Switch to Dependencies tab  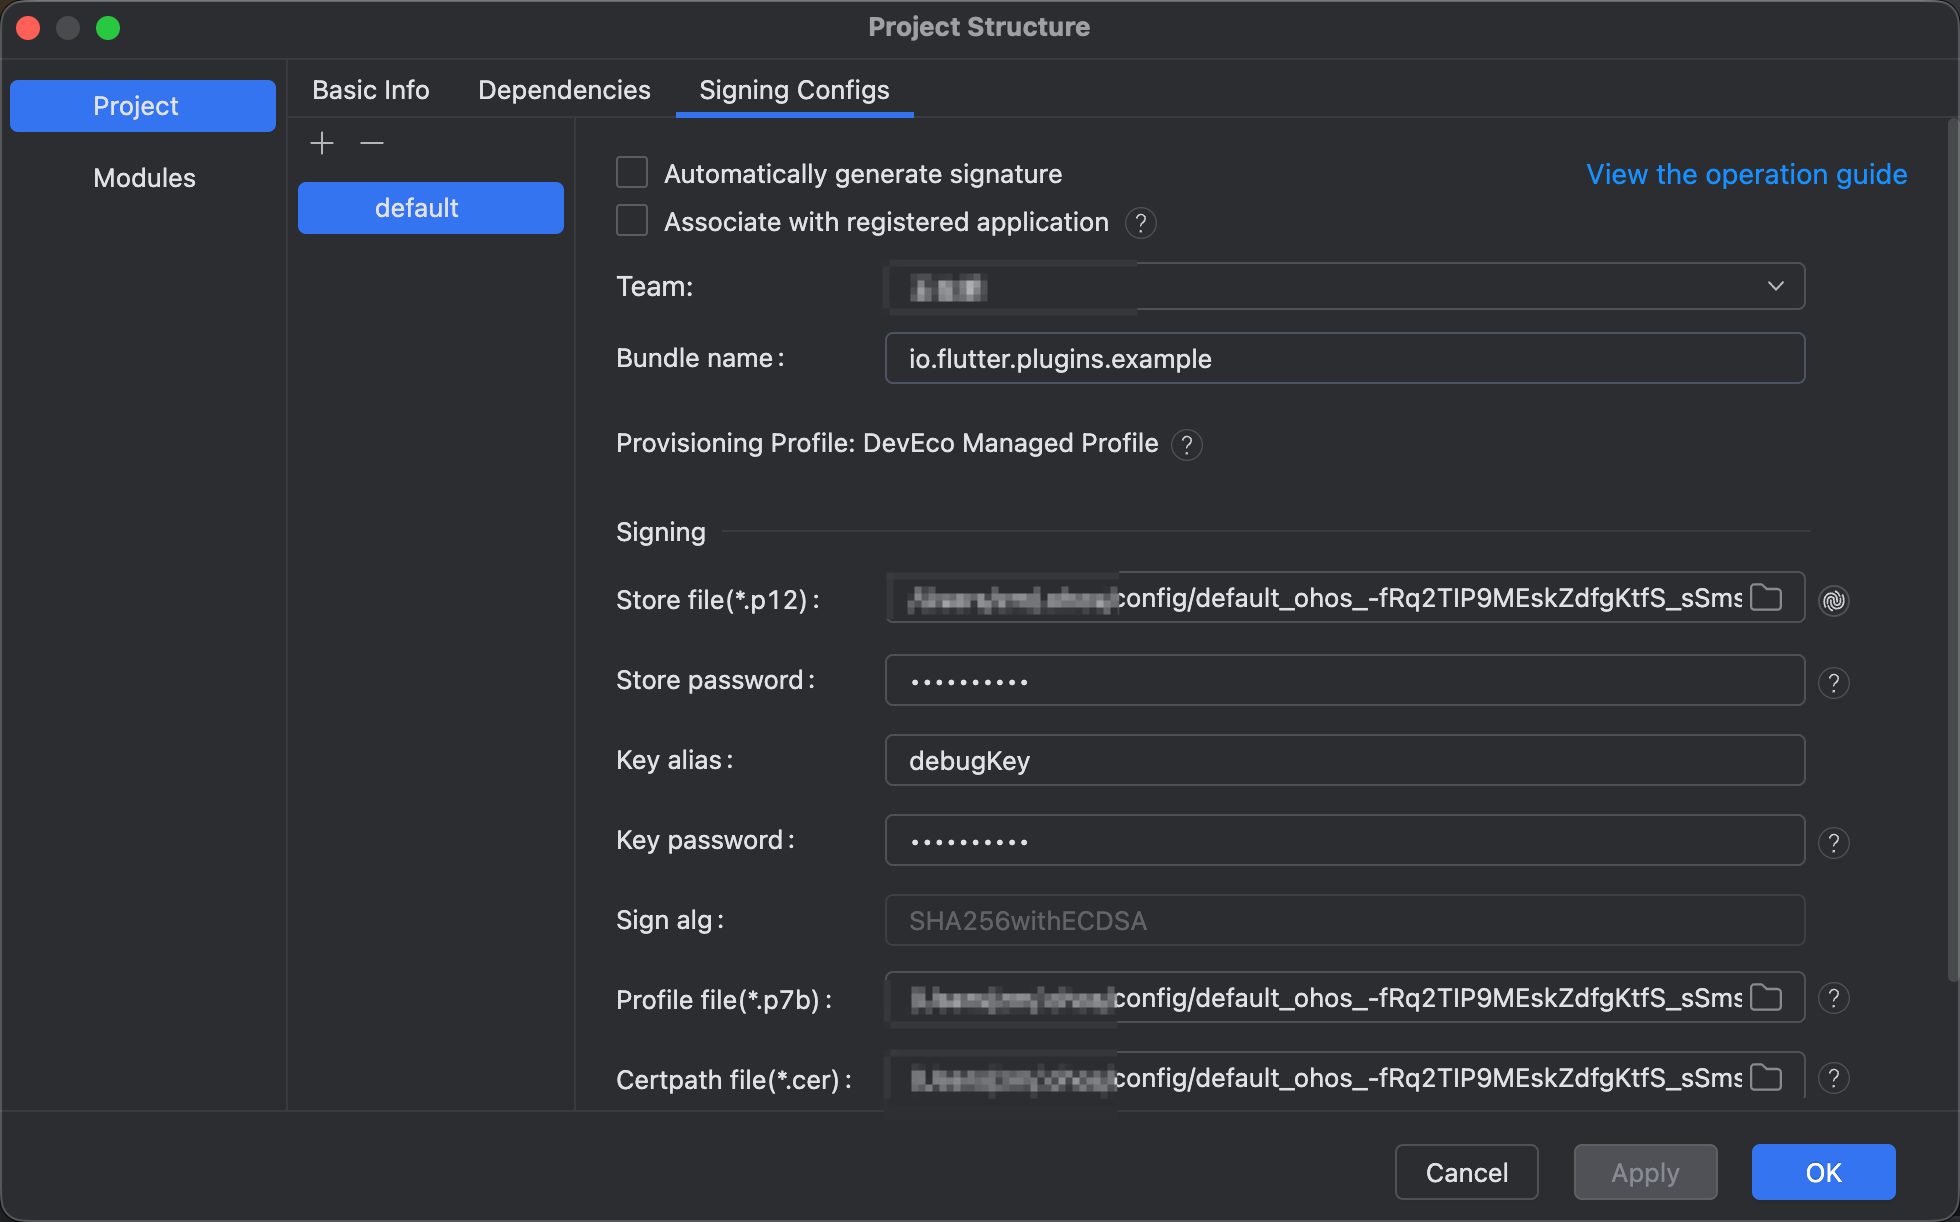click(x=564, y=90)
